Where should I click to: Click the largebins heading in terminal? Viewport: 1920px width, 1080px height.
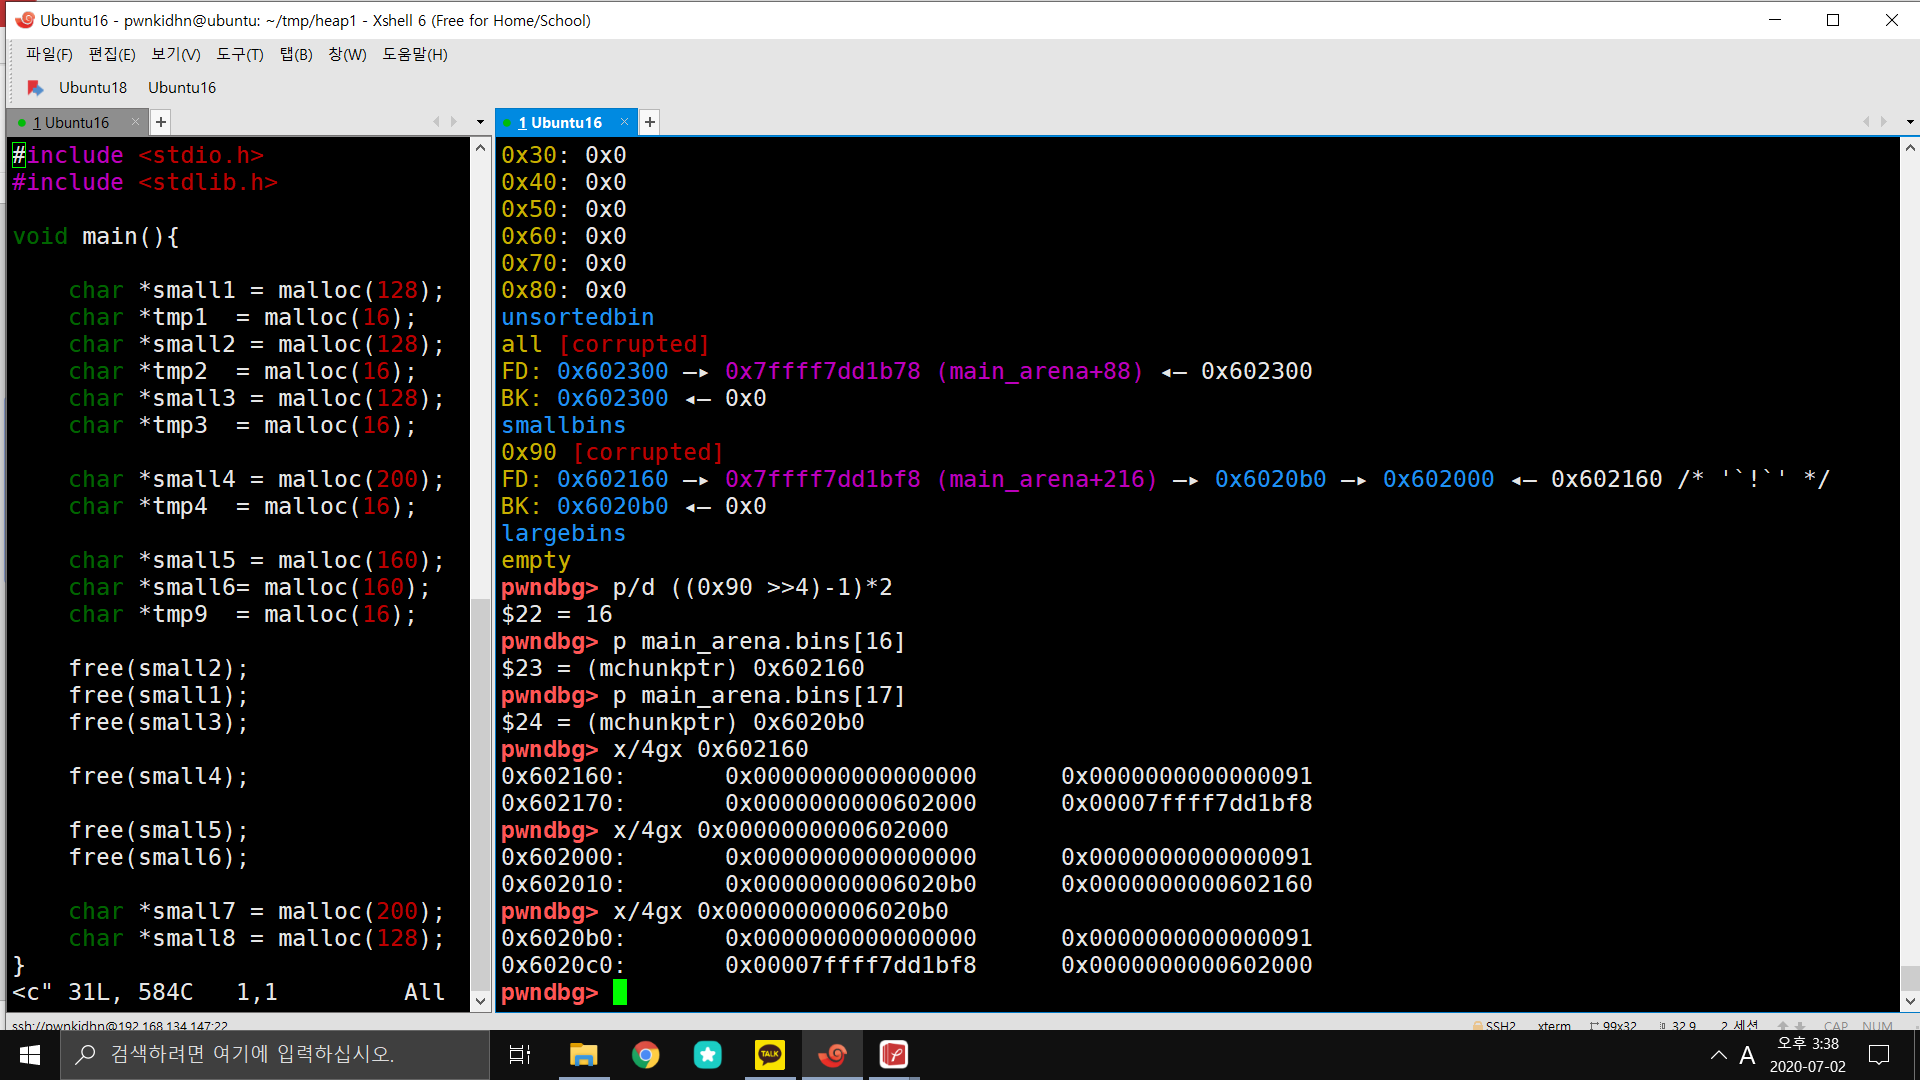coord(564,533)
